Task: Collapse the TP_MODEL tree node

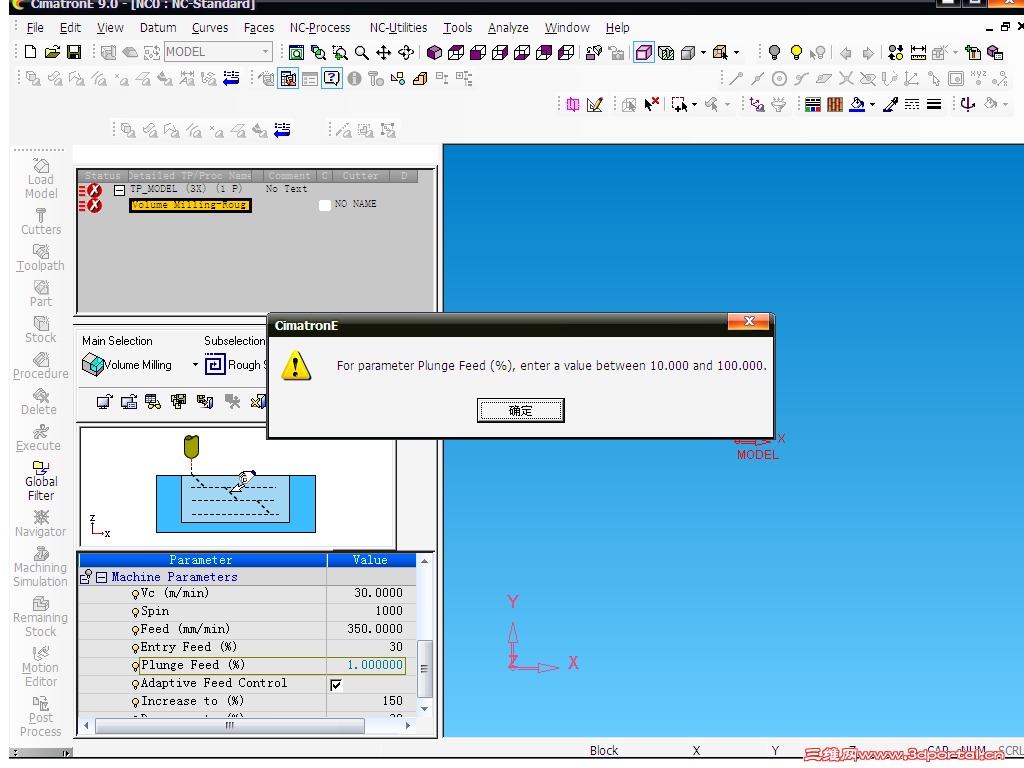Action: pos(119,191)
